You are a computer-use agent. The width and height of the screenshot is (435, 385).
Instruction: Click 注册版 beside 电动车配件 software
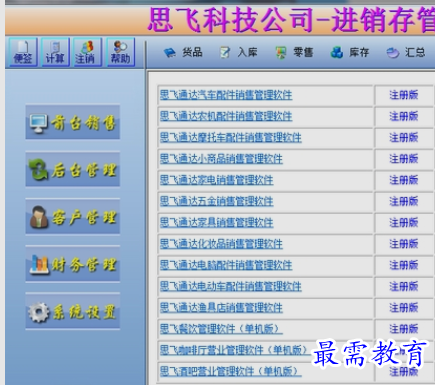tap(404, 287)
